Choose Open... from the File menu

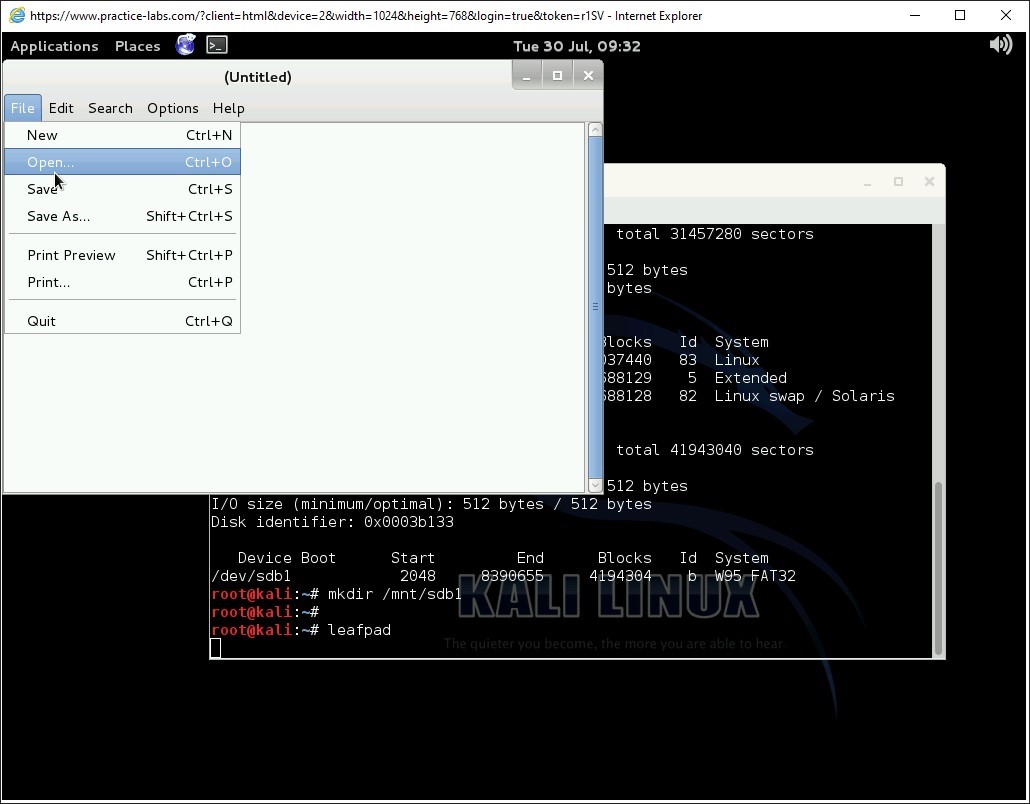(51, 162)
